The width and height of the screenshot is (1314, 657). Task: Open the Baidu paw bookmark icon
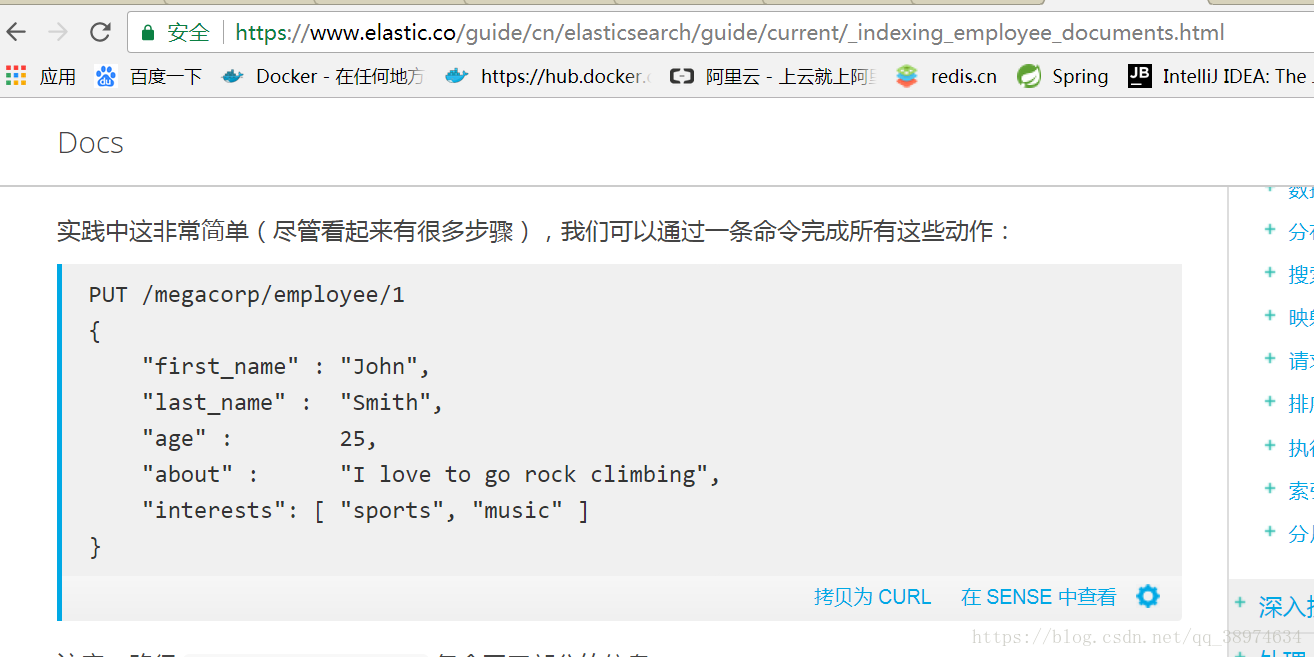click(106, 76)
